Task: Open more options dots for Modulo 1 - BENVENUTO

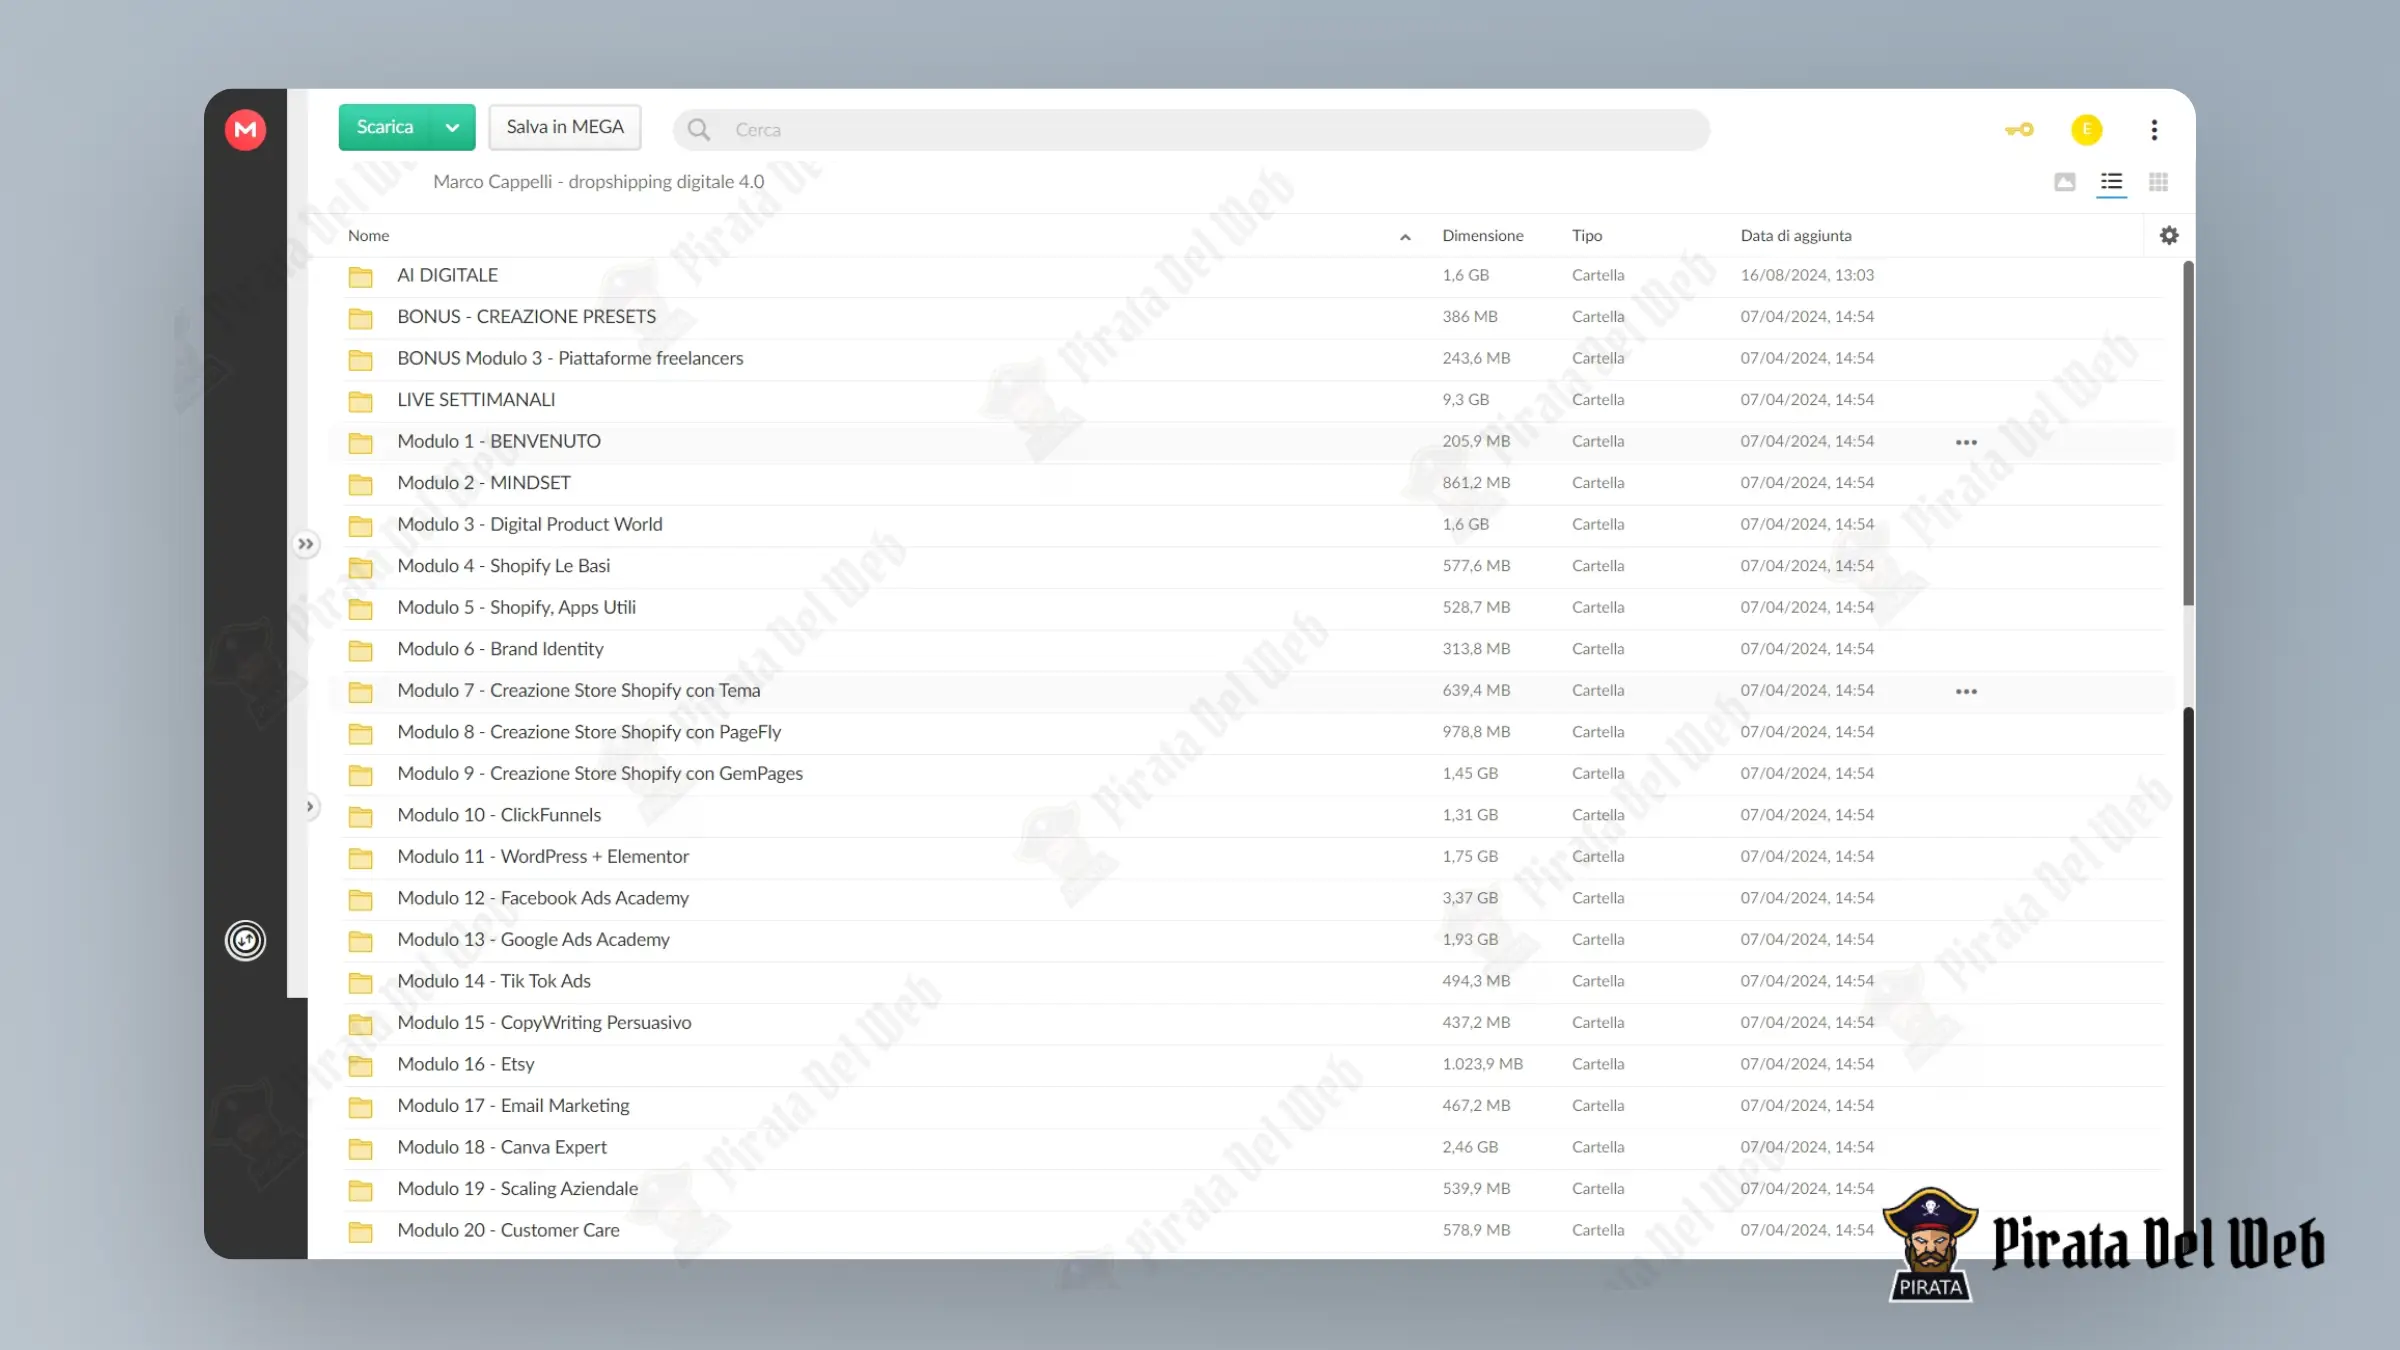Action: [1966, 442]
